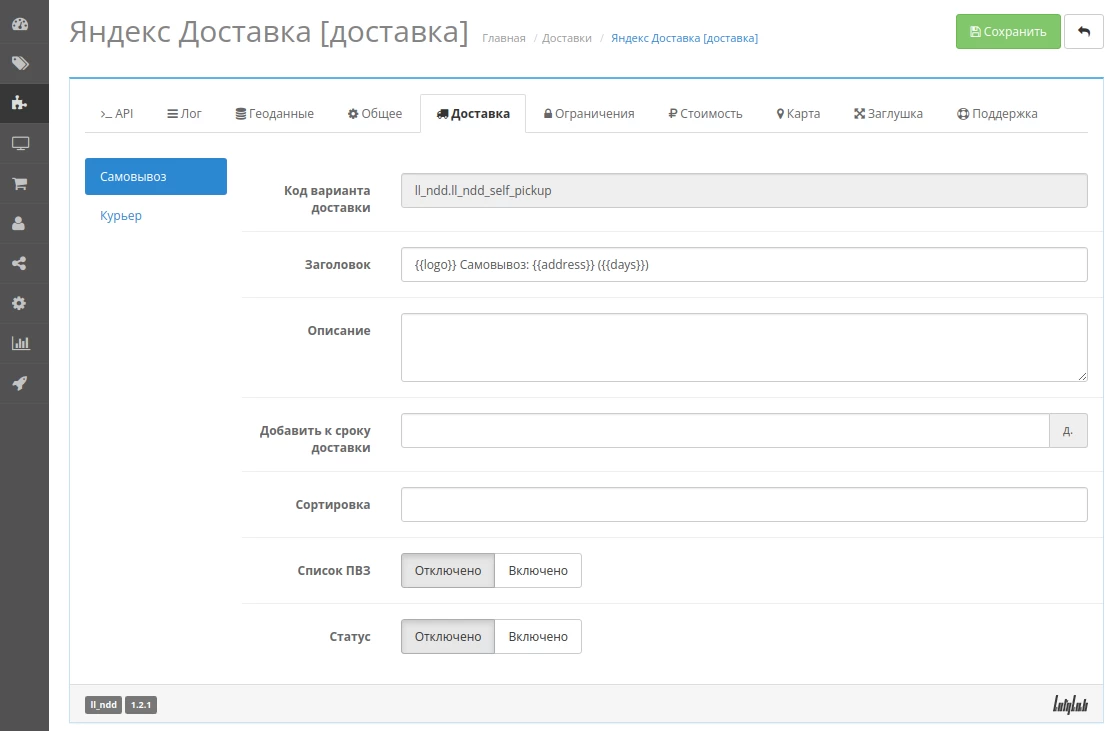The width and height of the screenshot is (1111, 731).
Task: Open the rocket icon in sidebar
Action: click(20, 383)
